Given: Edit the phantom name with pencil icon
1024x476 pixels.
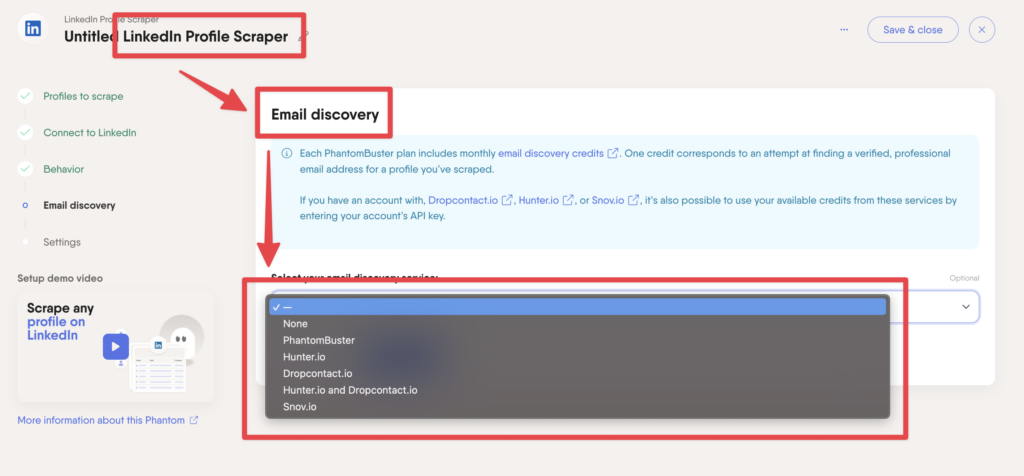Looking at the screenshot, I should (304, 37).
